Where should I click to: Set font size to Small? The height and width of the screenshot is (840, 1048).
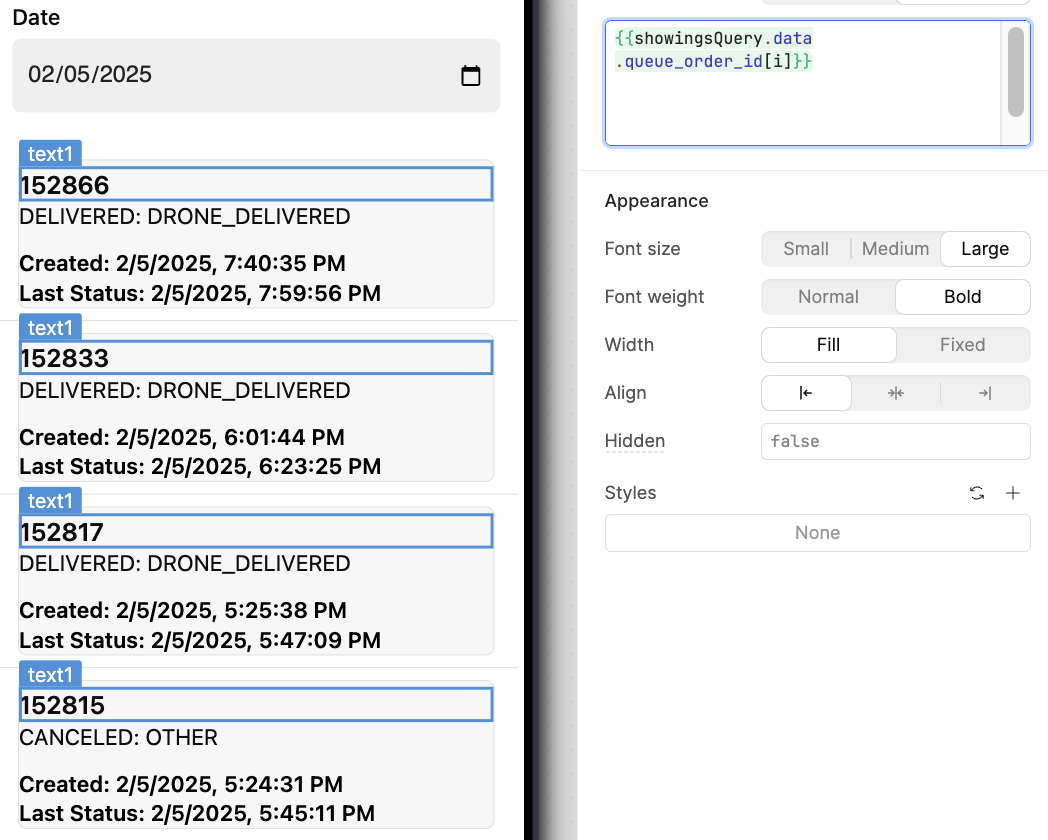tap(806, 249)
